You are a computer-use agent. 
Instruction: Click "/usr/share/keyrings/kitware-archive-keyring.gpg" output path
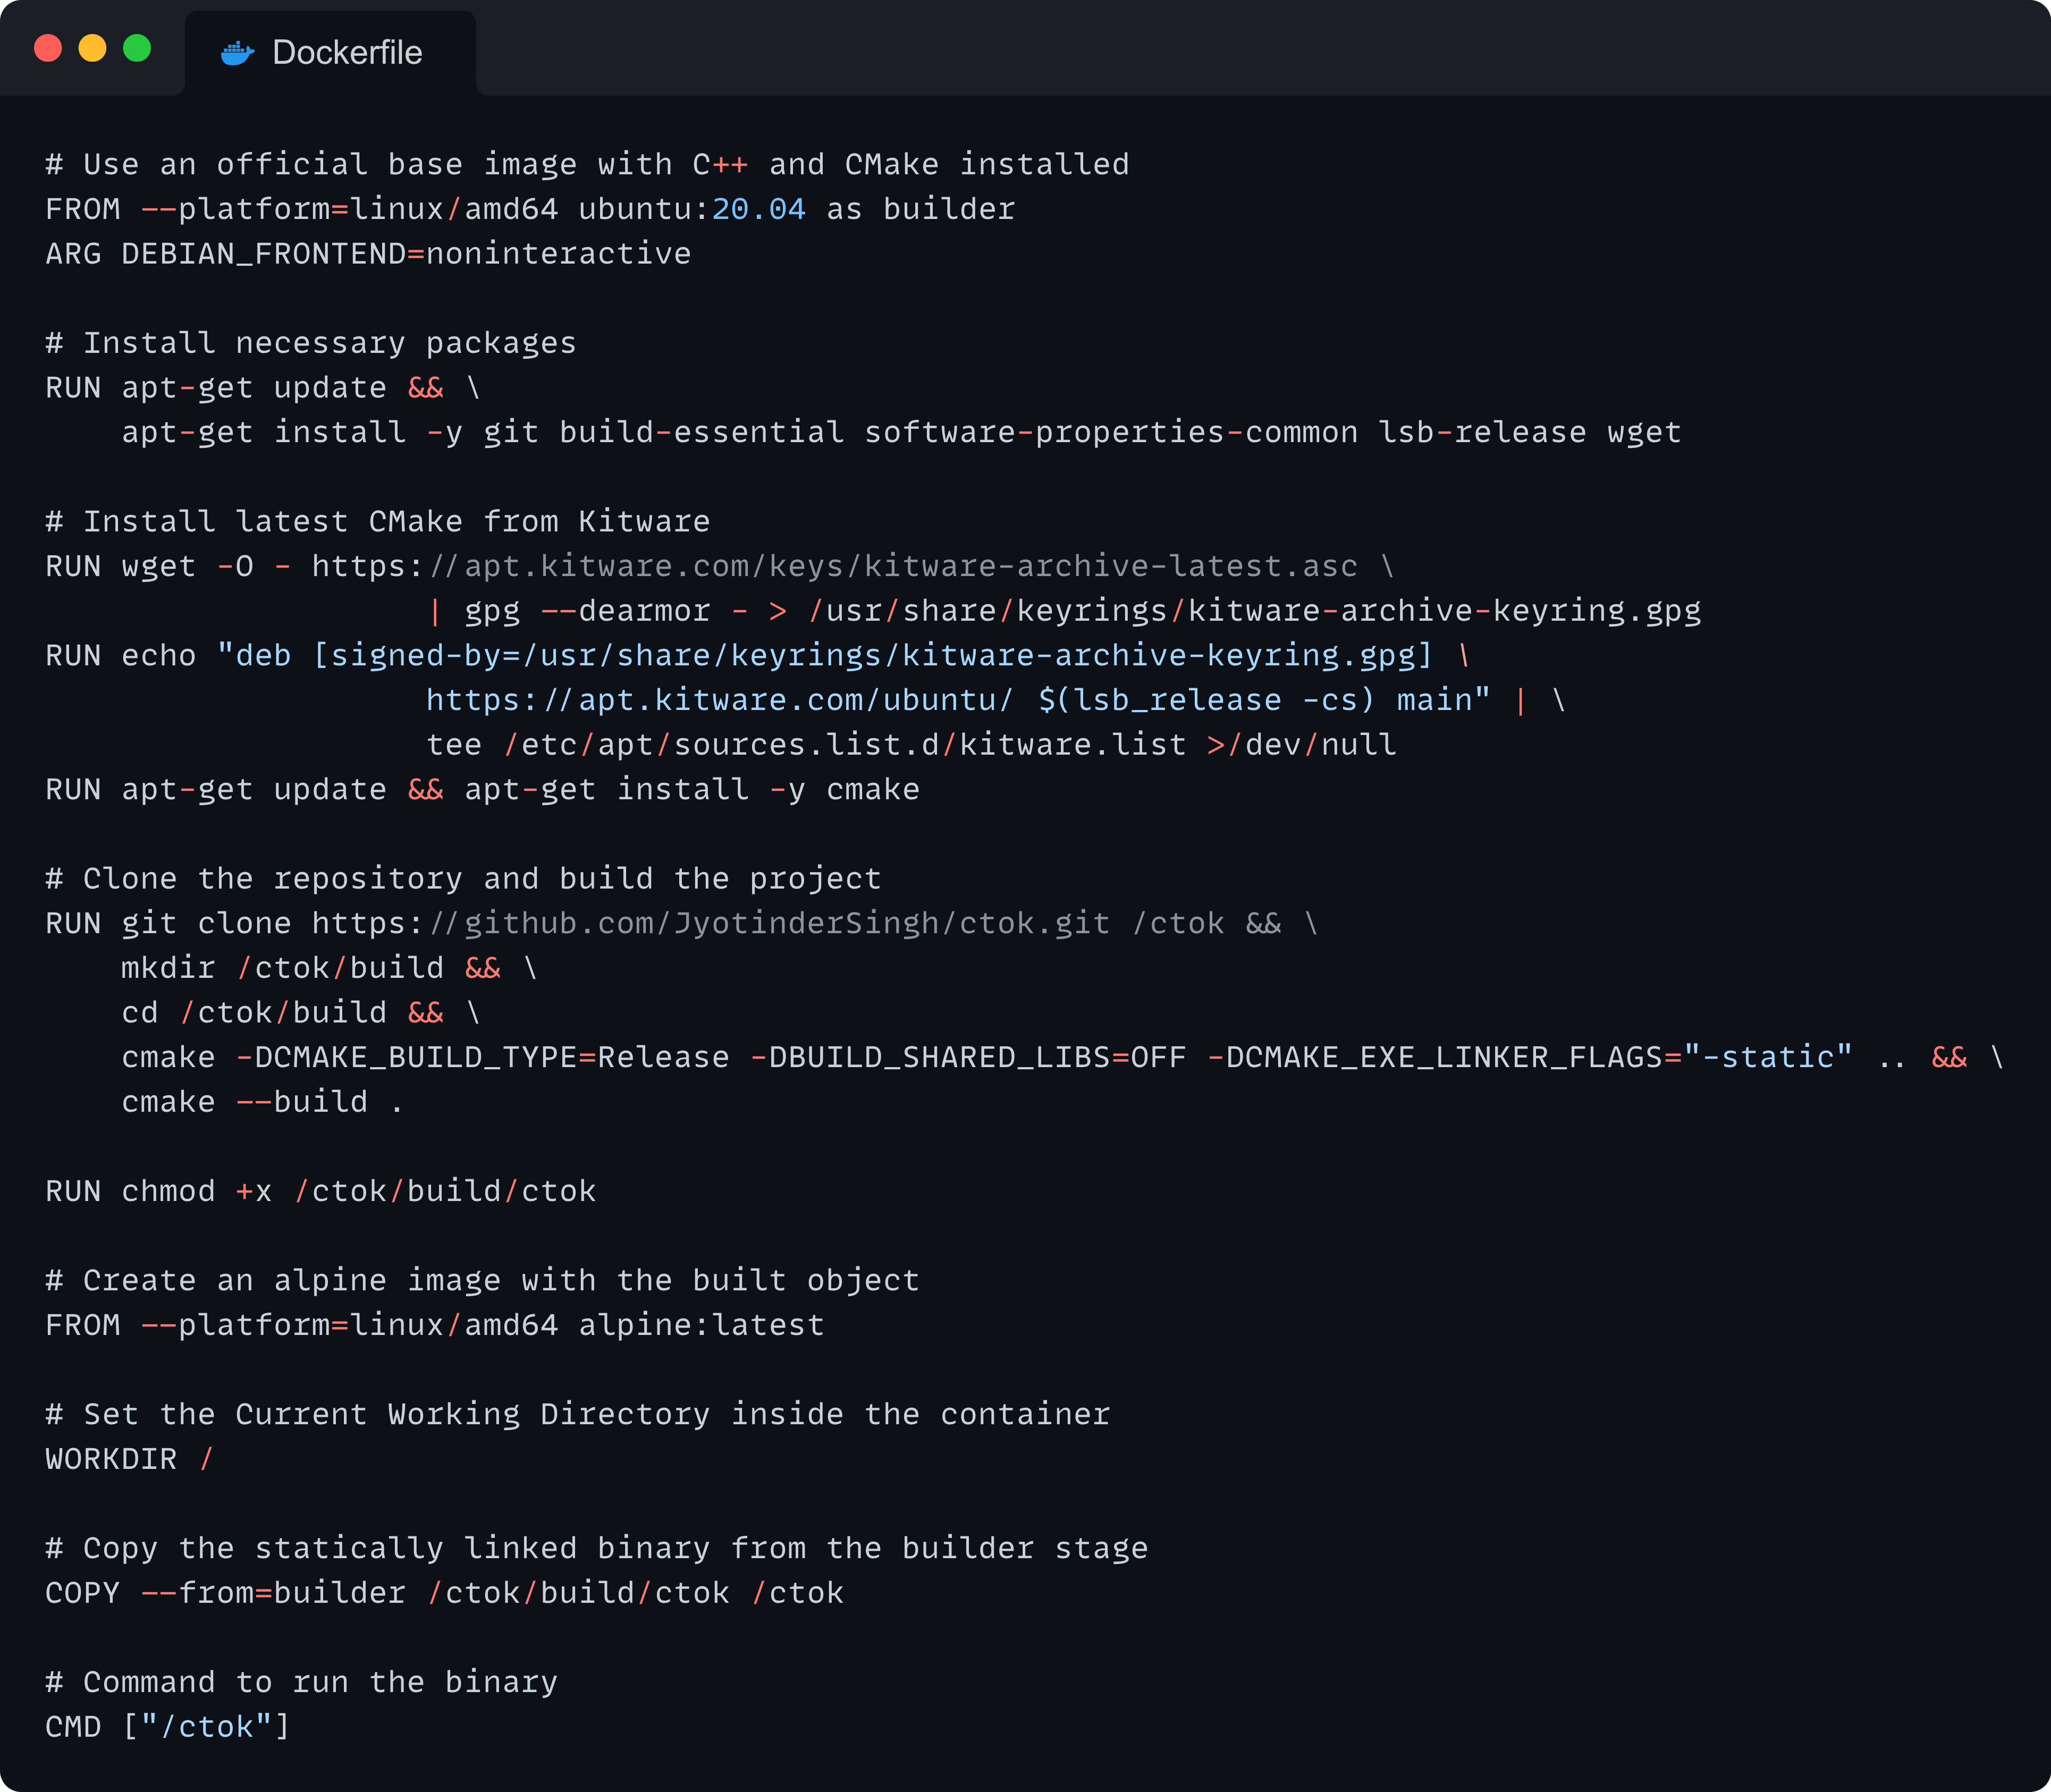click(x=1255, y=611)
